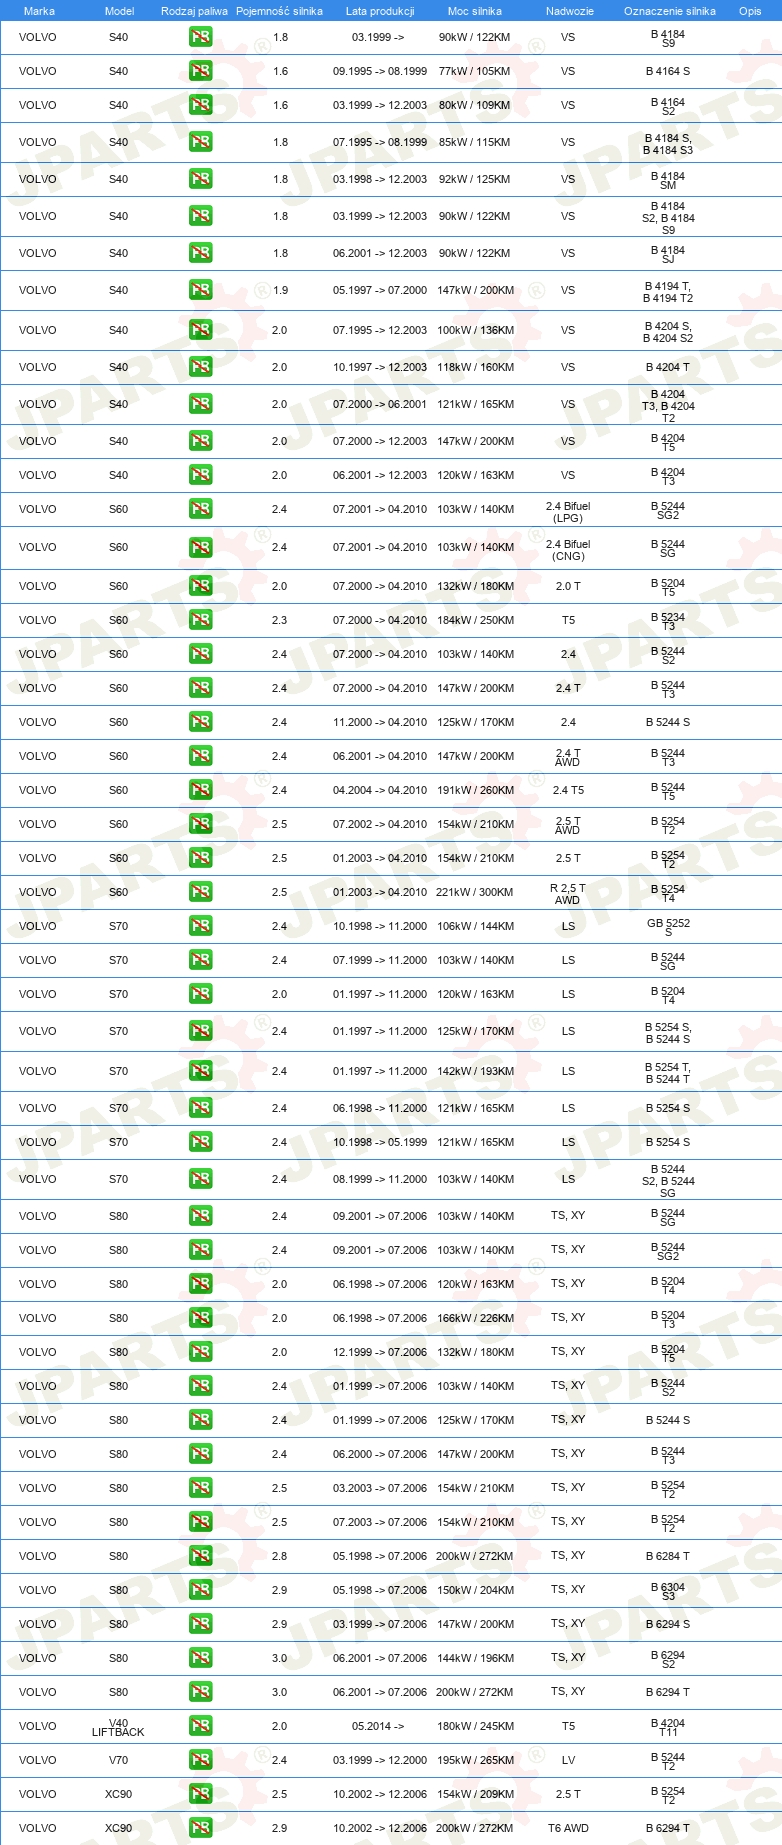Click fuel icon in S60 191kW / 260KM row
782x1845 pixels.
click(200, 790)
